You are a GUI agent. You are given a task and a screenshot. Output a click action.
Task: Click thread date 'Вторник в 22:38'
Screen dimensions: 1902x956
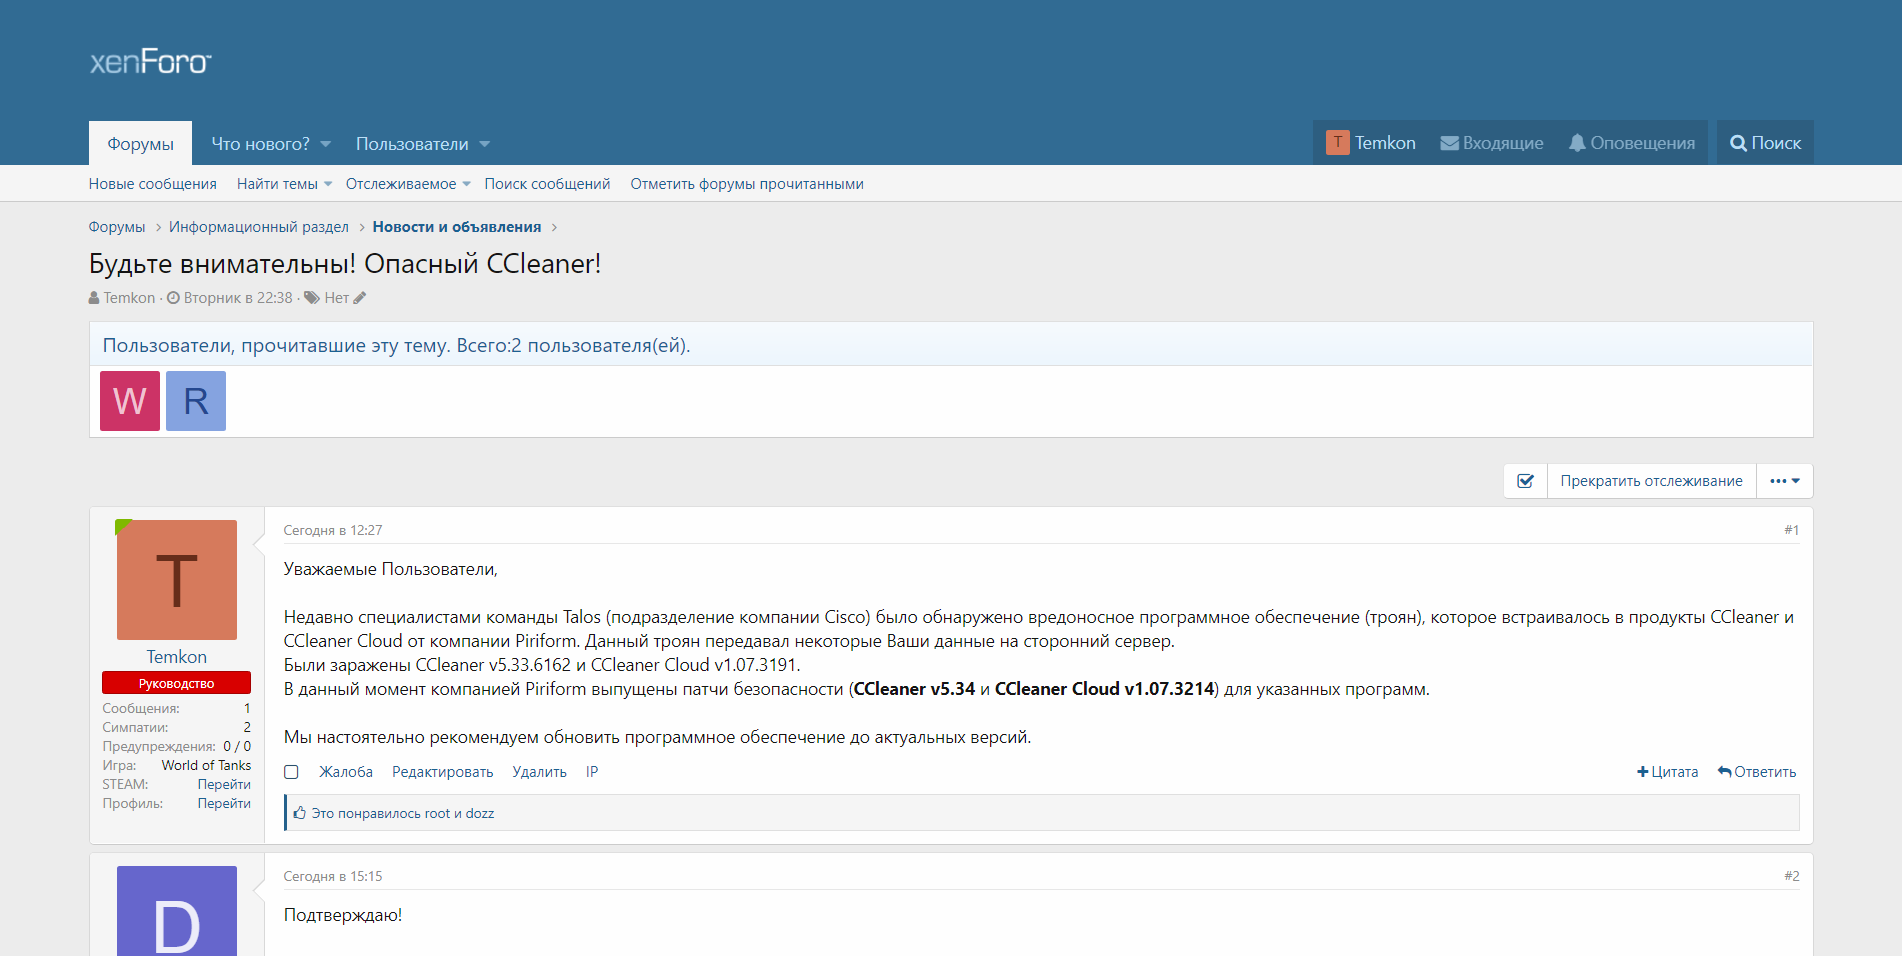(x=238, y=298)
